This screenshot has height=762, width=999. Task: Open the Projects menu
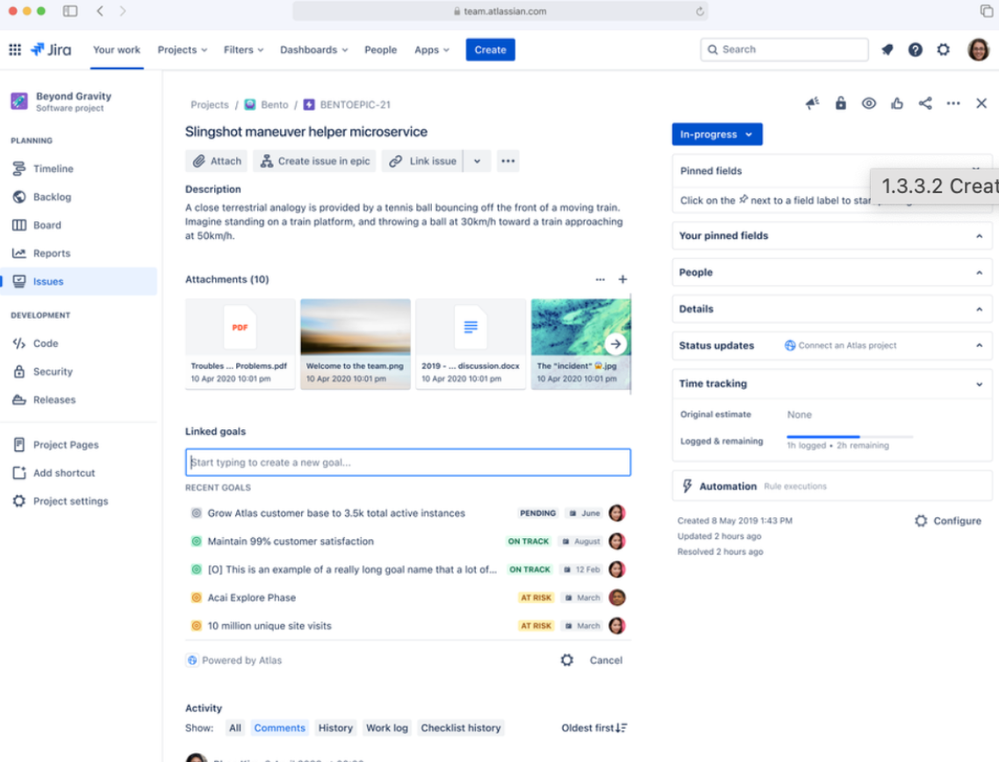coord(181,49)
